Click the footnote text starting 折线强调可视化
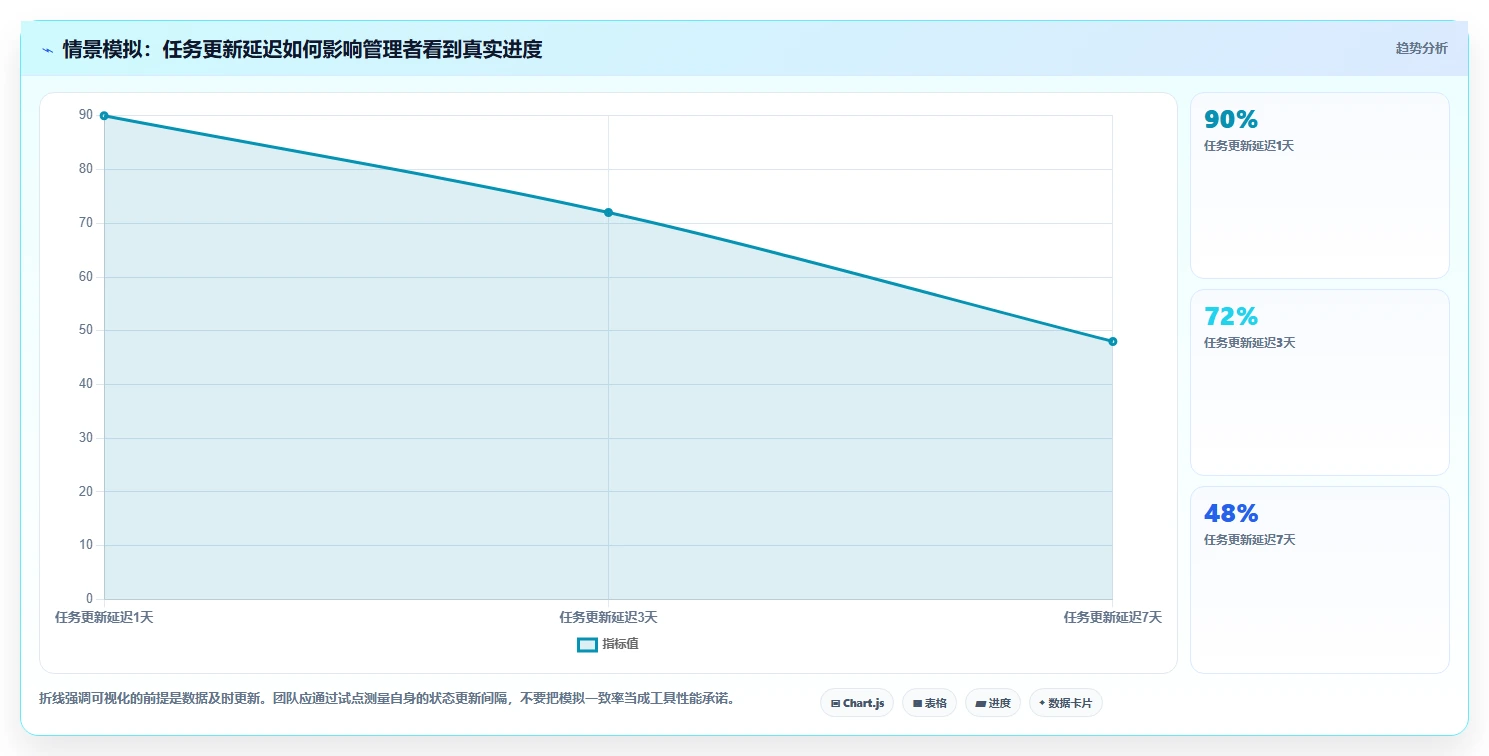 (x=387, y=699)
